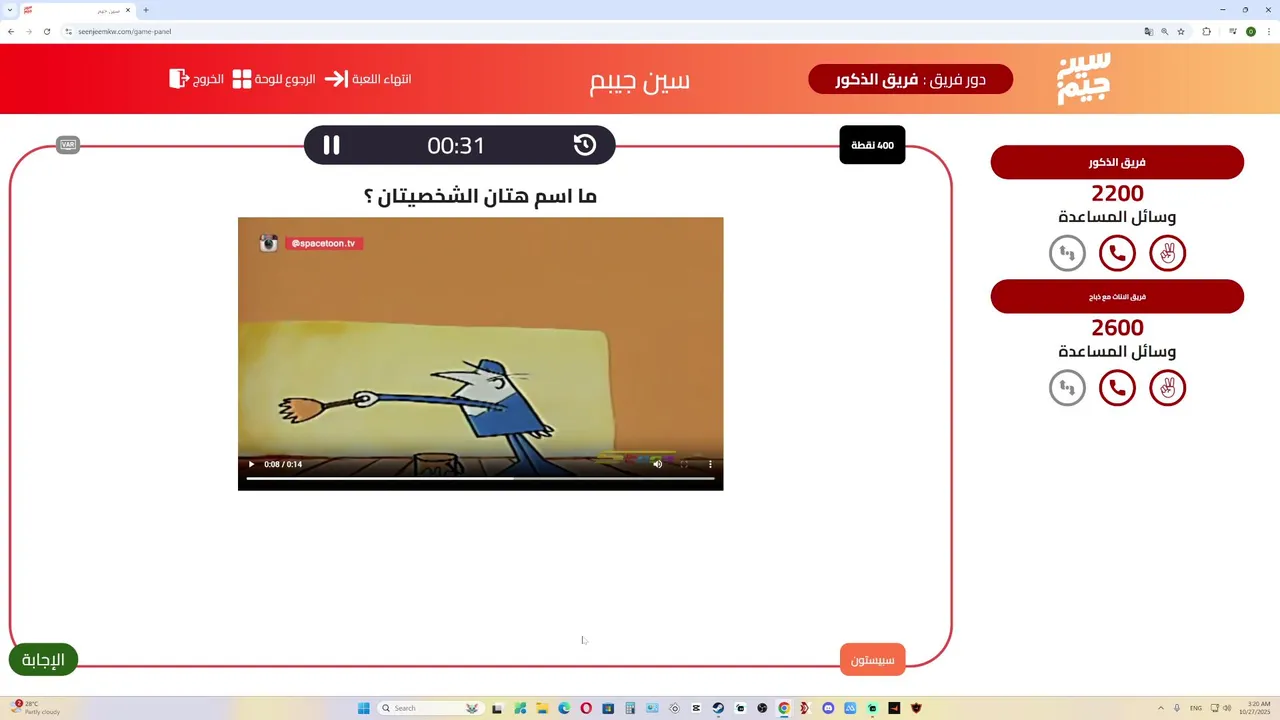
Task: Click the video frame thumbnail
Action: click(x=480, y=353)
